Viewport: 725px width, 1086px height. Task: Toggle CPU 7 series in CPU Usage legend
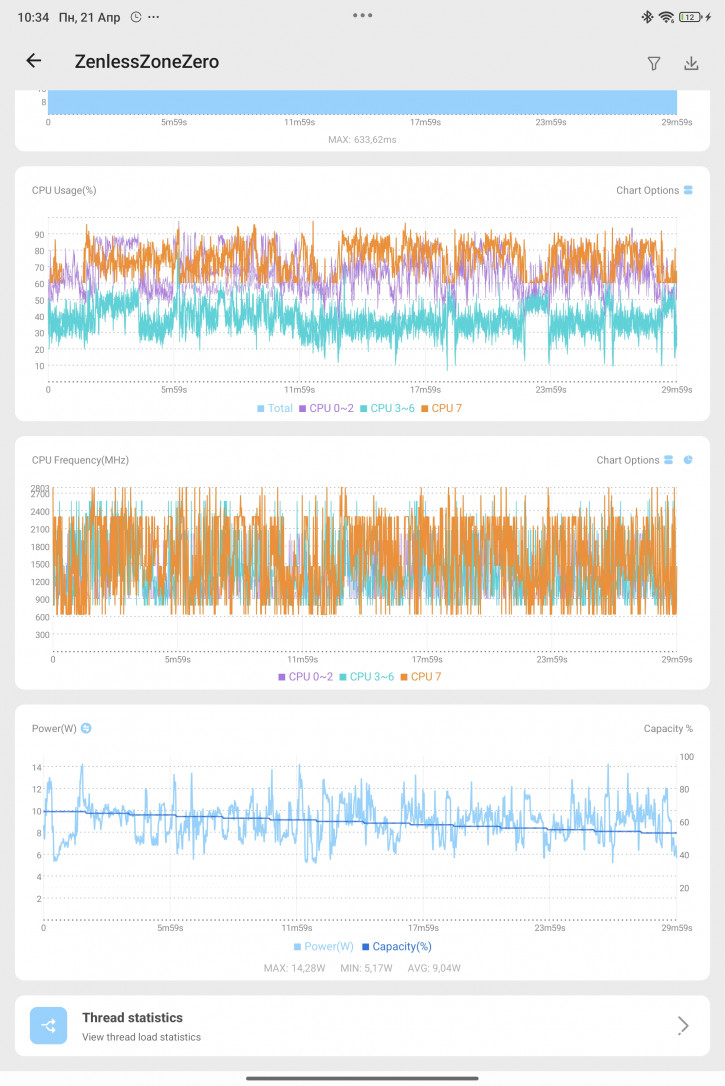pos(441,409)
